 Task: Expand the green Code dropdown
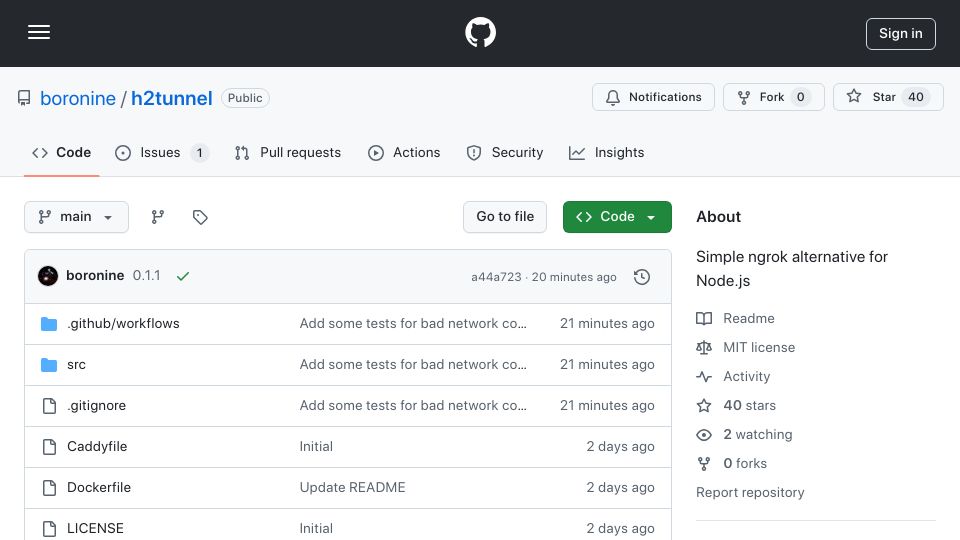click(617, 217)
